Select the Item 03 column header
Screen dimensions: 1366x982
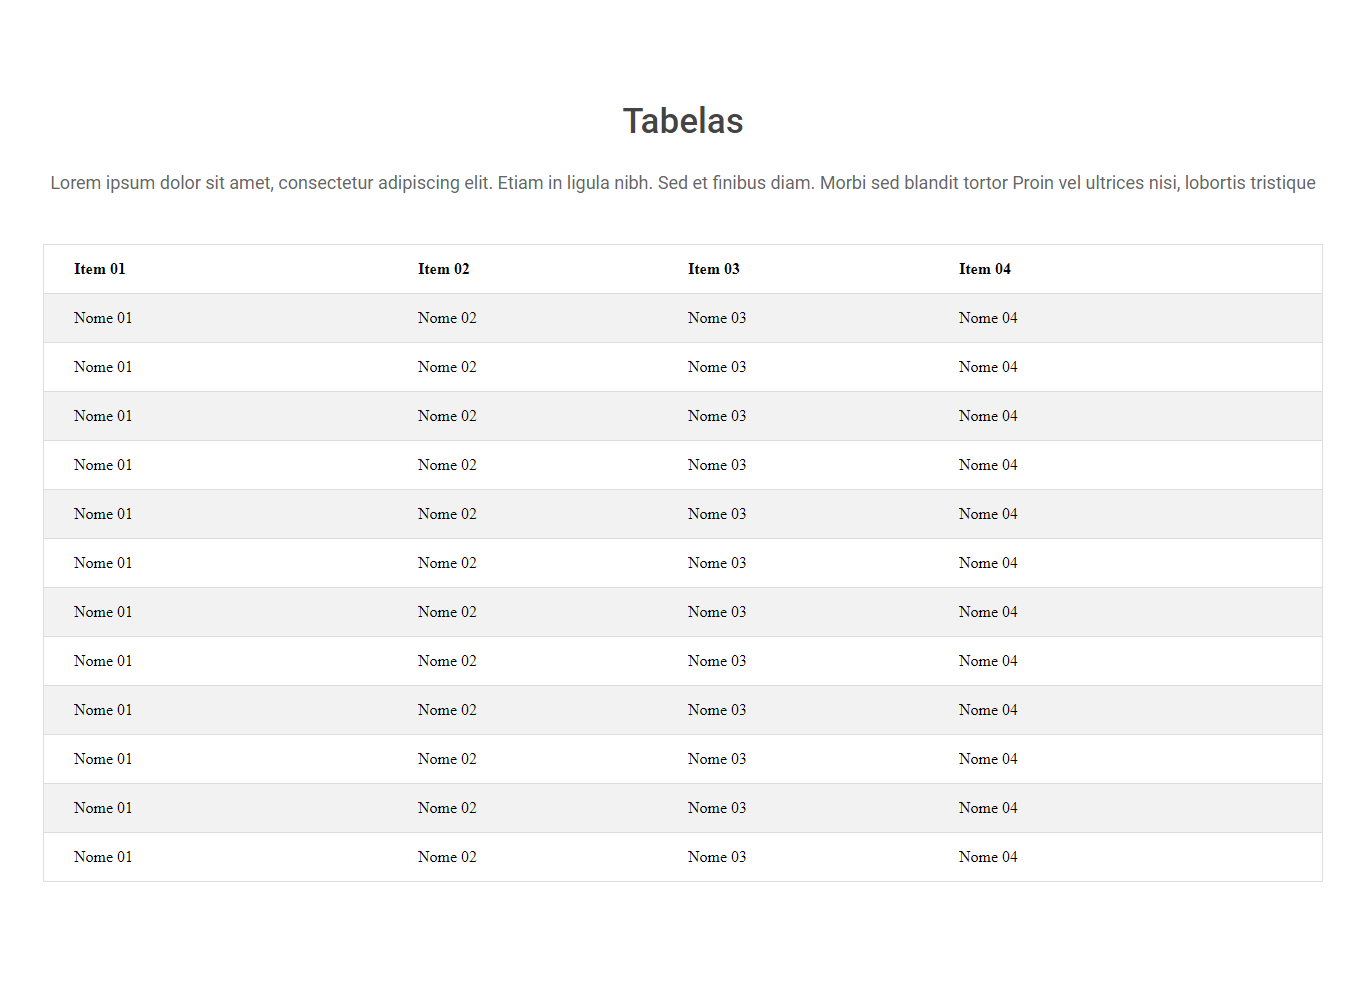[x=714, y=269]
